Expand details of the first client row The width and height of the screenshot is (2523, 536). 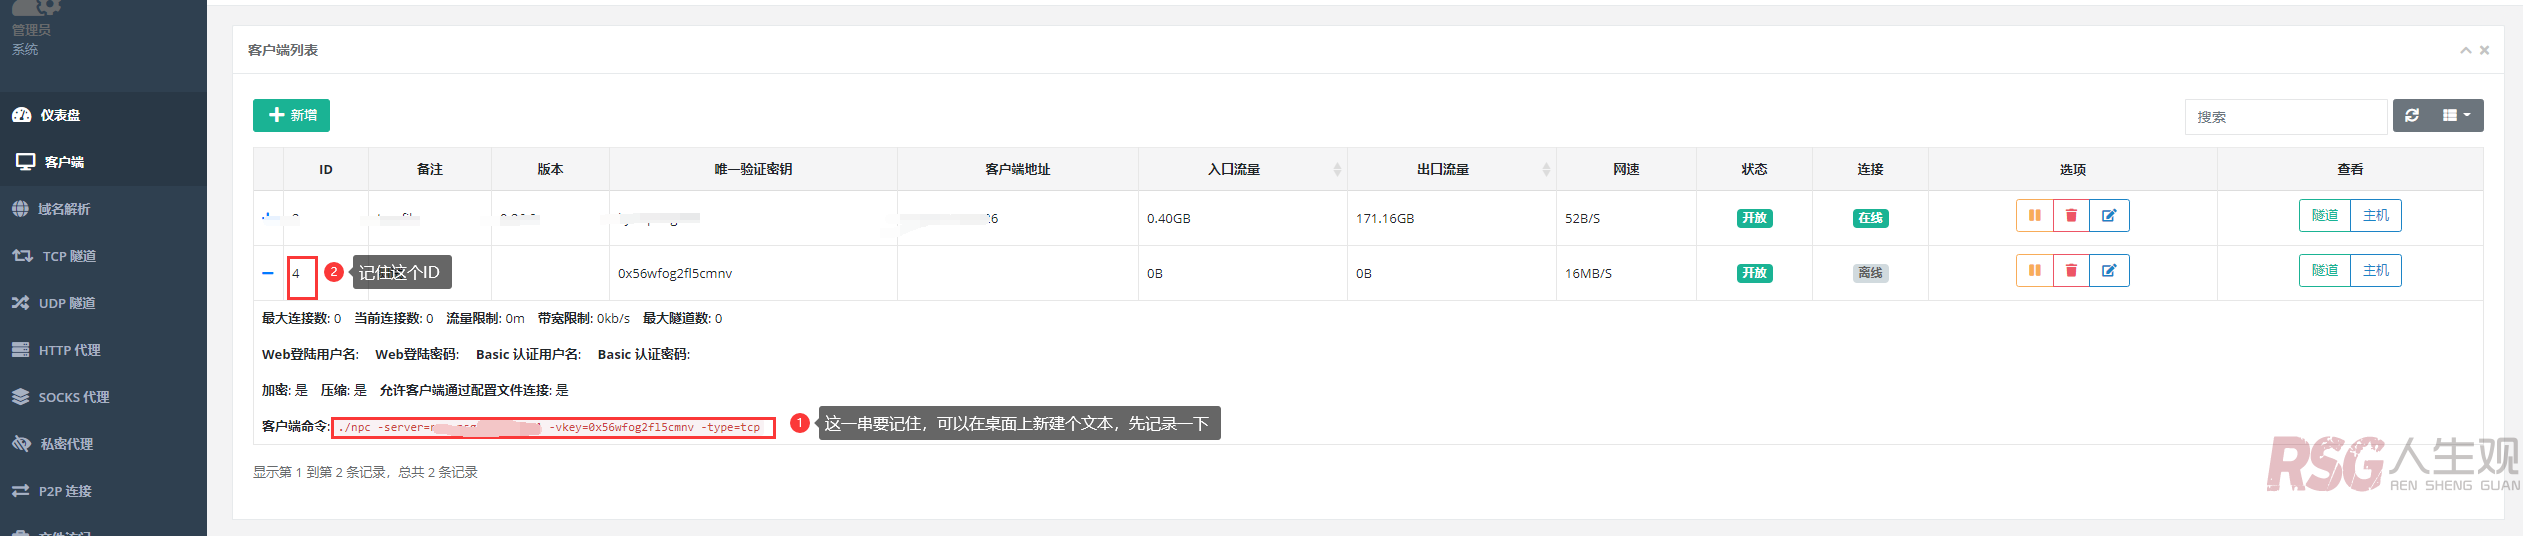coord(267,217)
